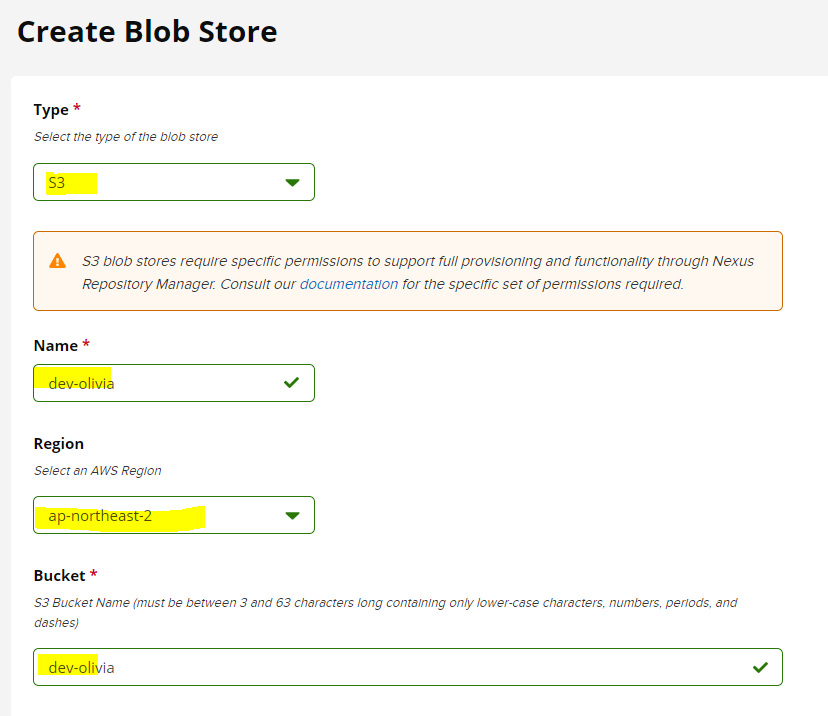The image size is (828, 716).
Task: Focus the Bucket name input field
Action: click(x=408, y=667)
